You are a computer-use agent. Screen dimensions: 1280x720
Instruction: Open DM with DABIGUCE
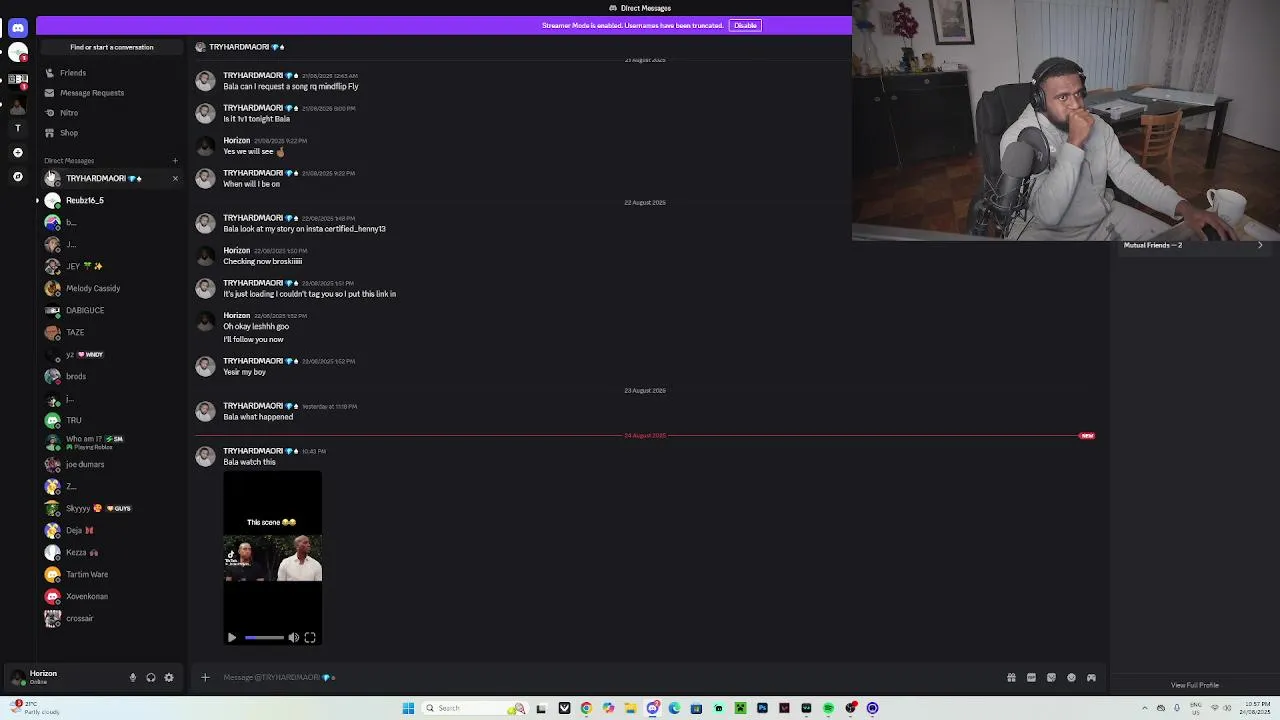110,311
